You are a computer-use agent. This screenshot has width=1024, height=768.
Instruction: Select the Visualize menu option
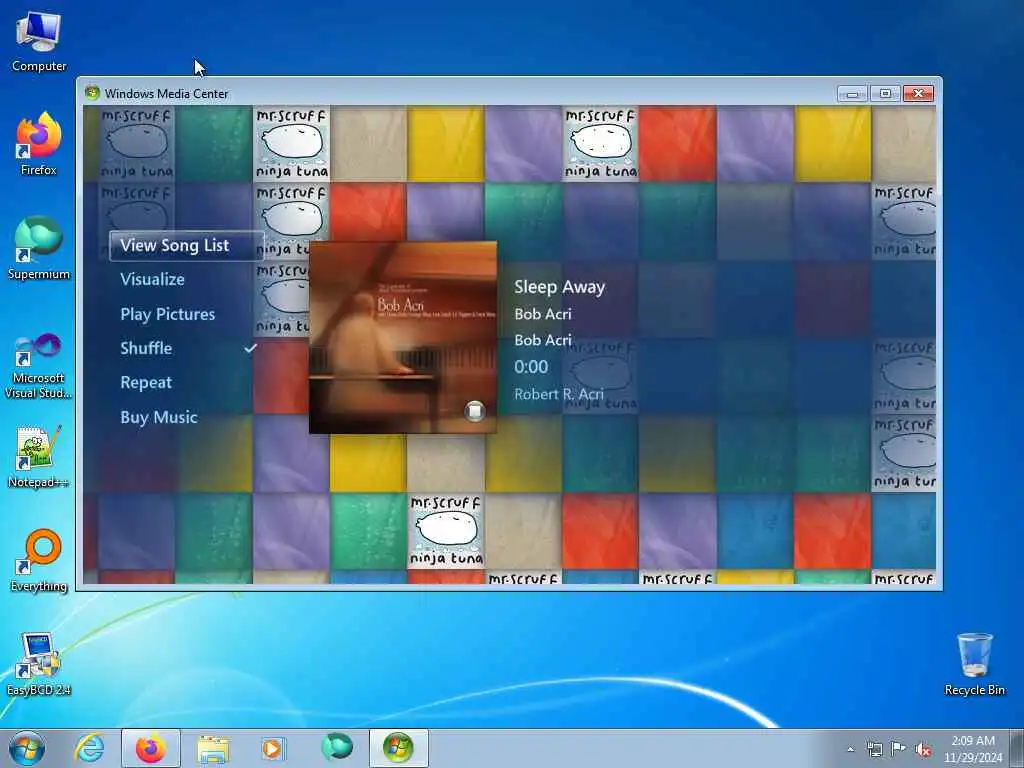point(152,280)
